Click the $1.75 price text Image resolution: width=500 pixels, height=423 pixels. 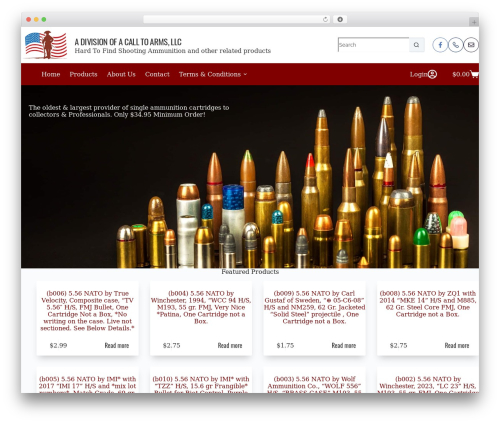coord(285,345)
